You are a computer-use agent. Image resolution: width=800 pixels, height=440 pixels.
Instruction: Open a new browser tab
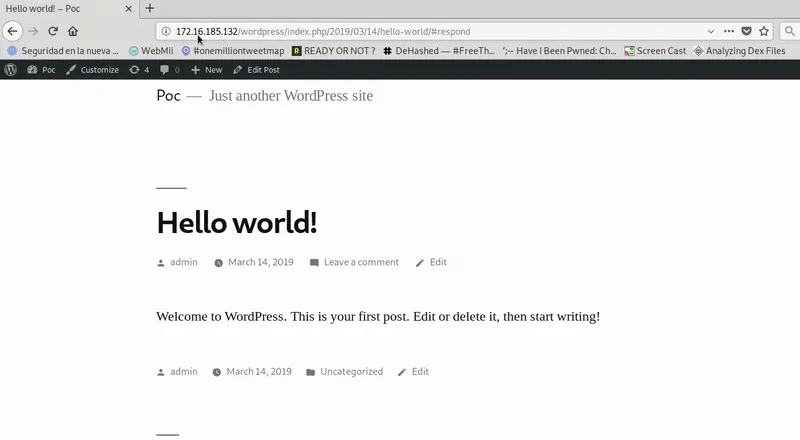coord(150,8)
